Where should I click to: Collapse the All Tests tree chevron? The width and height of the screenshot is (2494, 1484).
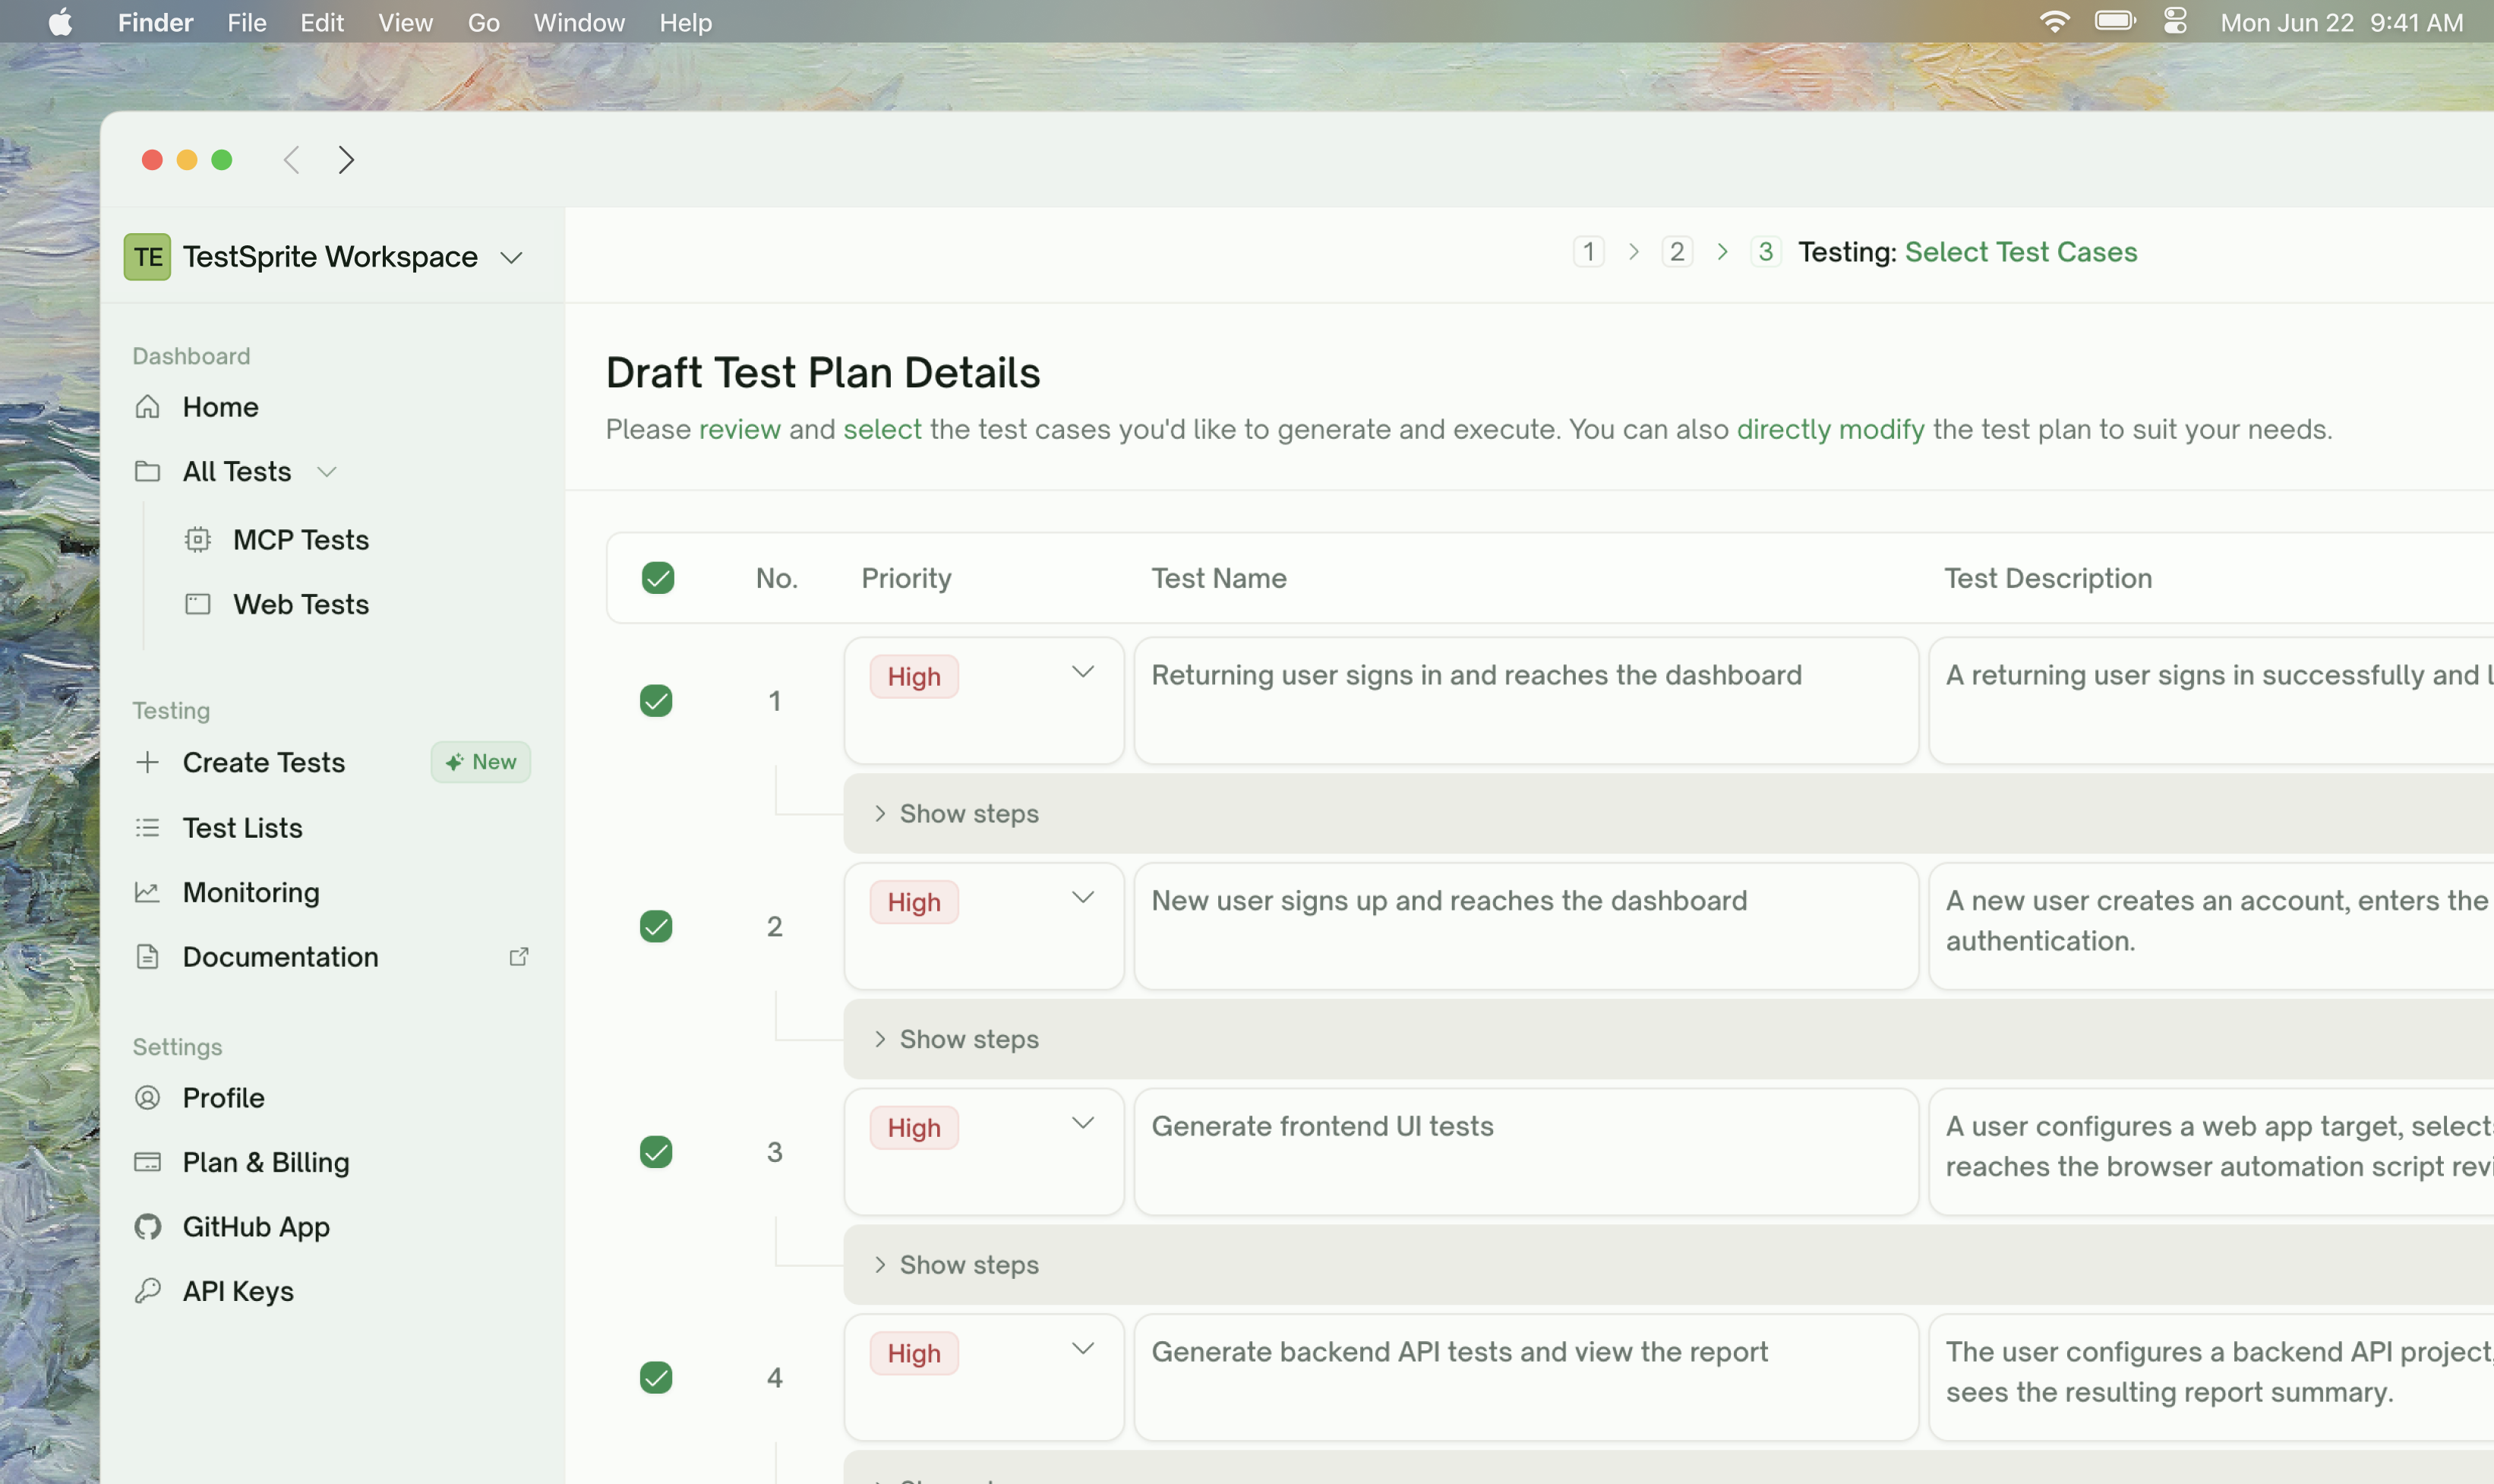coord(327,472)
